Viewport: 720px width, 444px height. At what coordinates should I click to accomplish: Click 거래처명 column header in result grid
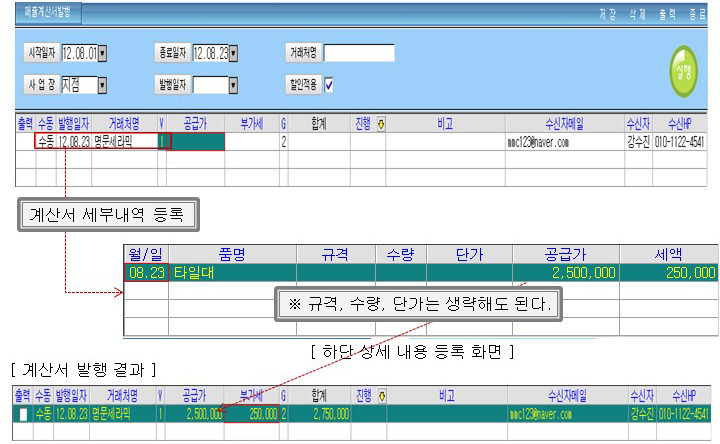click(123, 395)
